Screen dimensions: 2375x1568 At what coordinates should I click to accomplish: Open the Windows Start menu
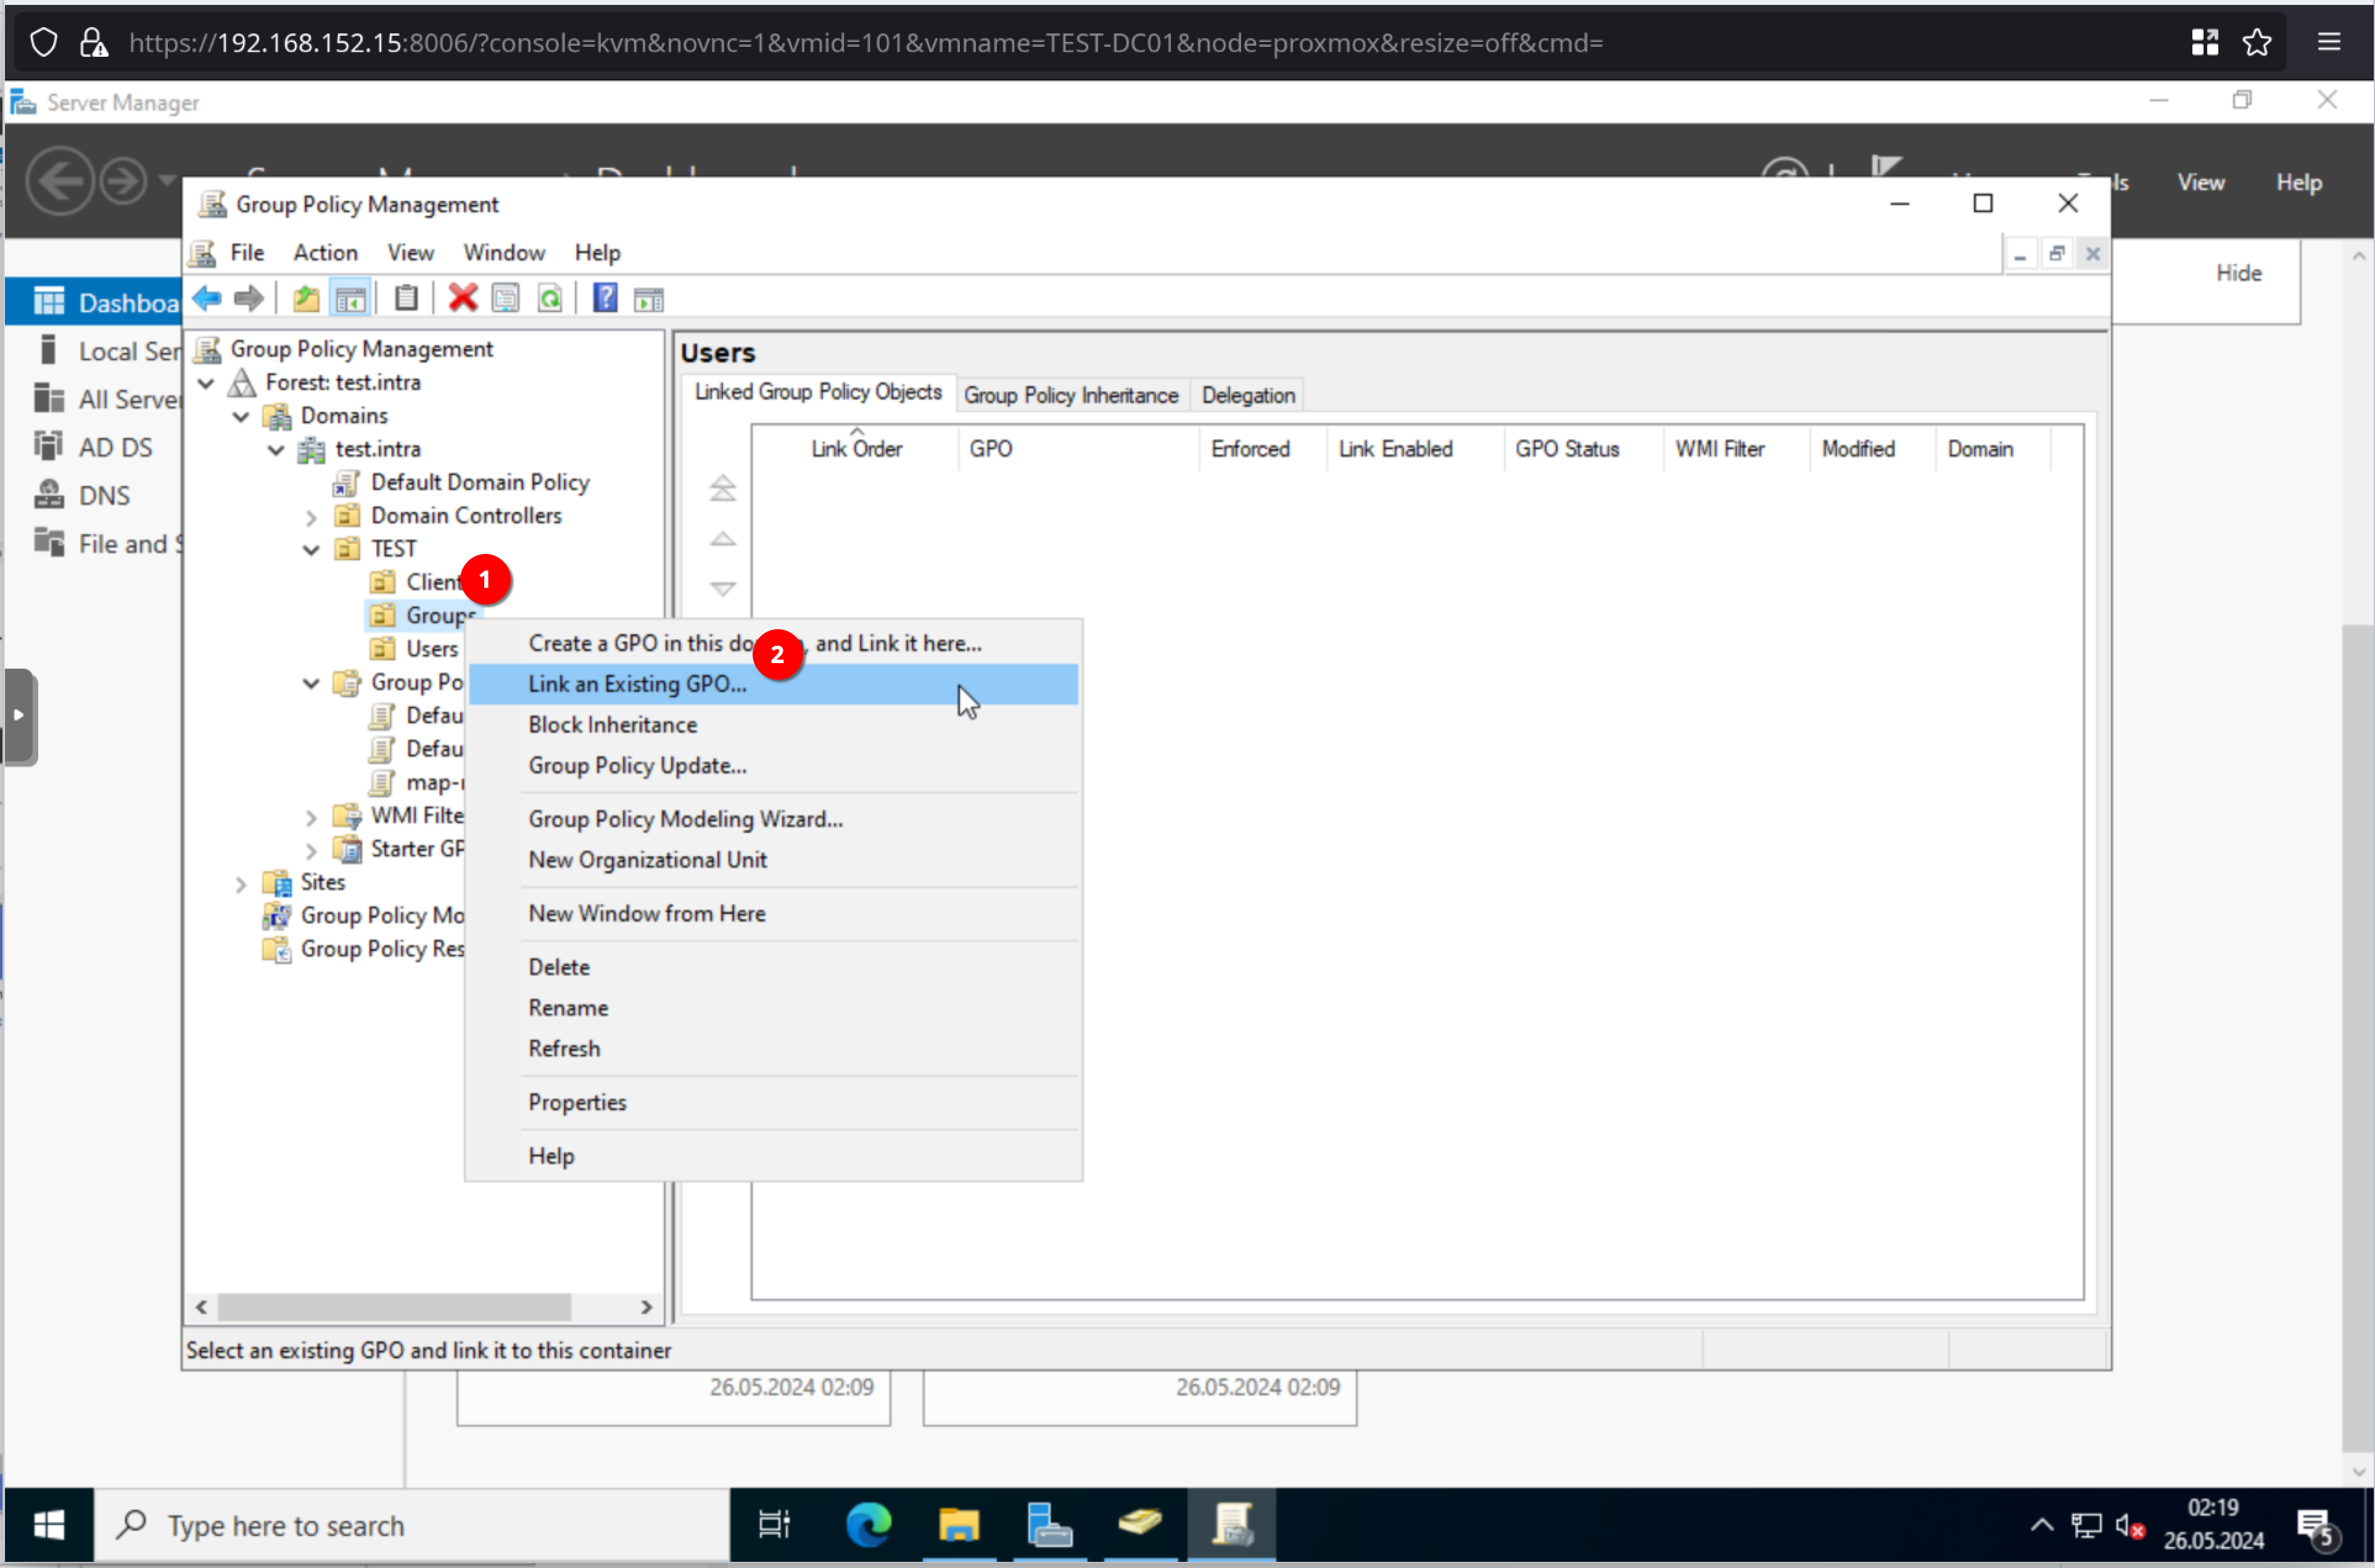click(48, 1526)
